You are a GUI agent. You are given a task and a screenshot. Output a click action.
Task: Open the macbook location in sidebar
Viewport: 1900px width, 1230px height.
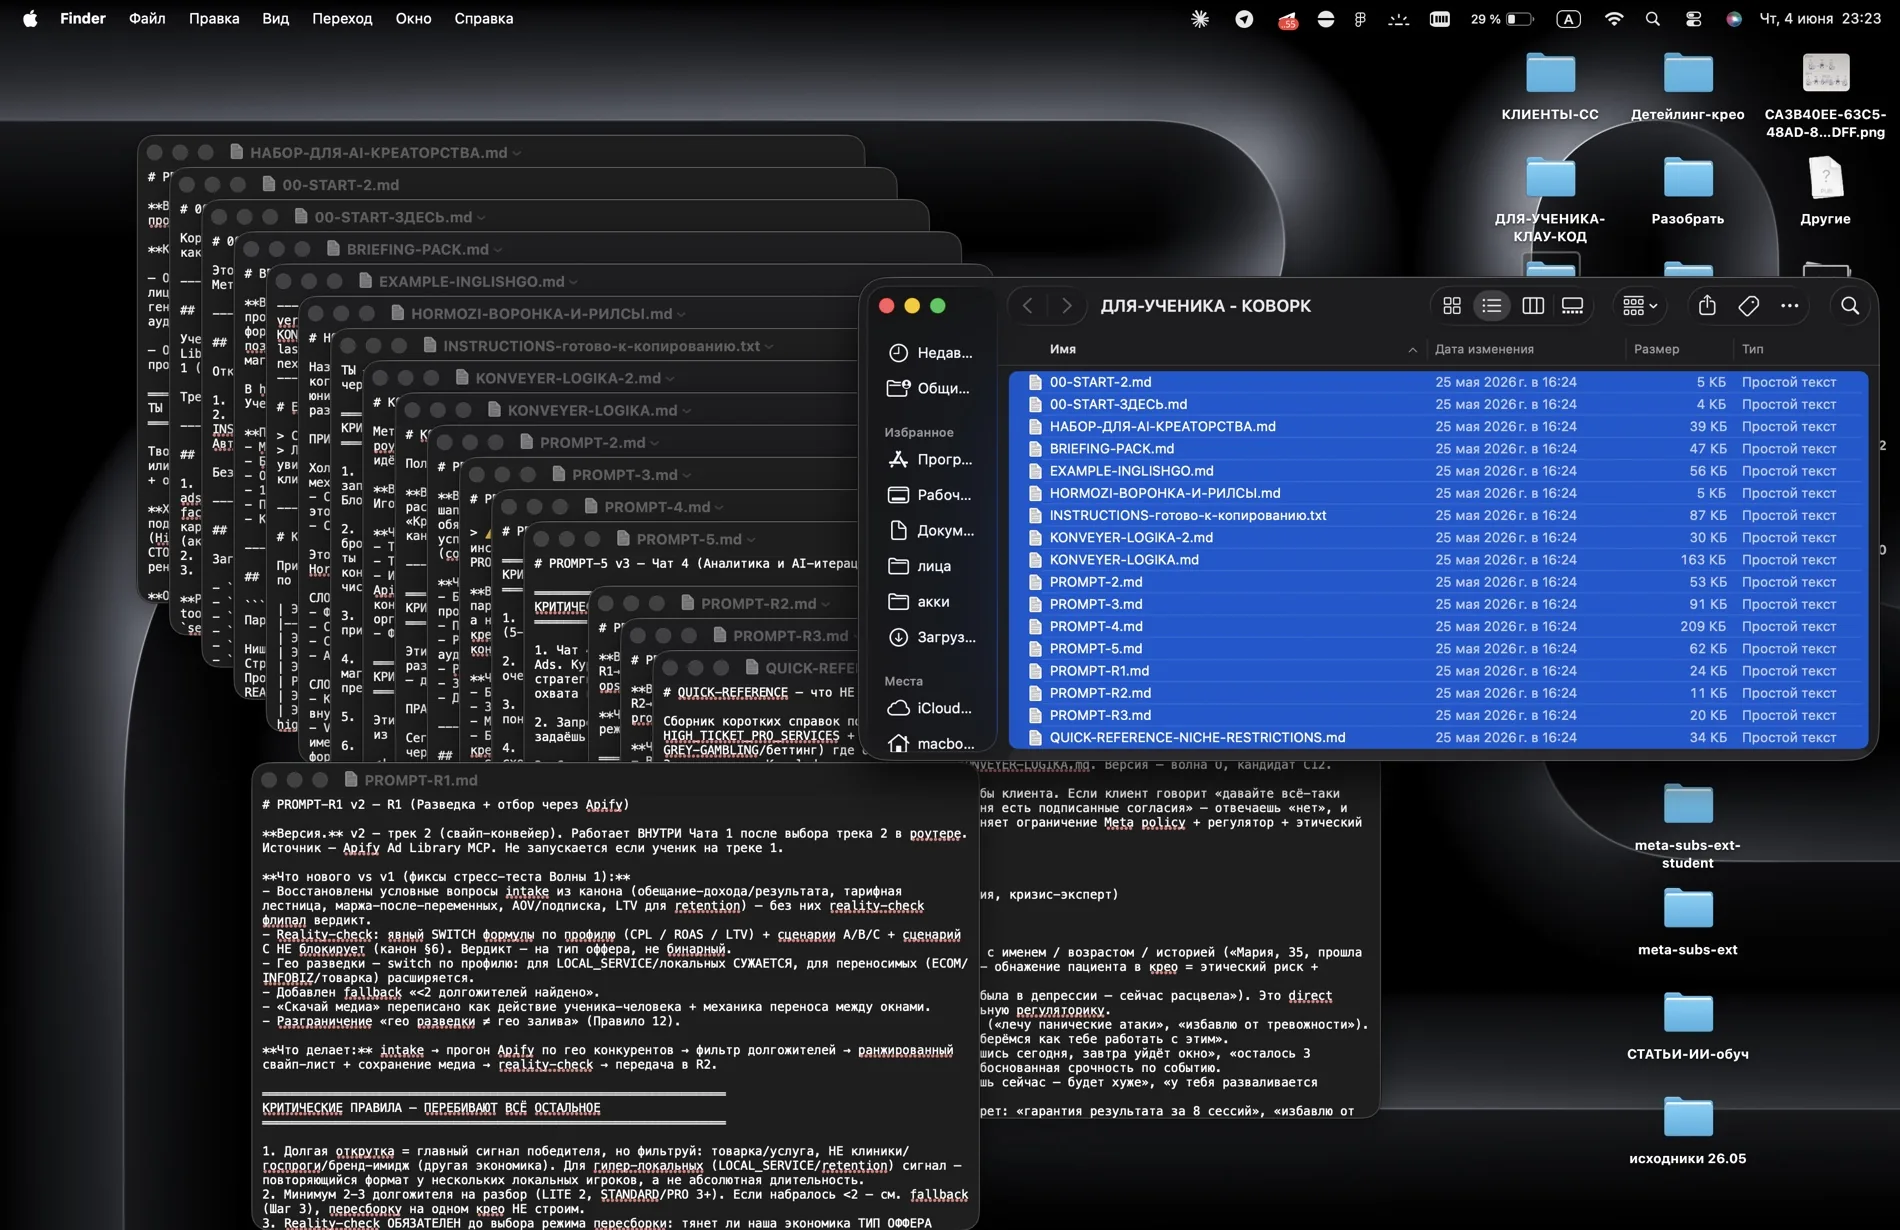point(931,744)
